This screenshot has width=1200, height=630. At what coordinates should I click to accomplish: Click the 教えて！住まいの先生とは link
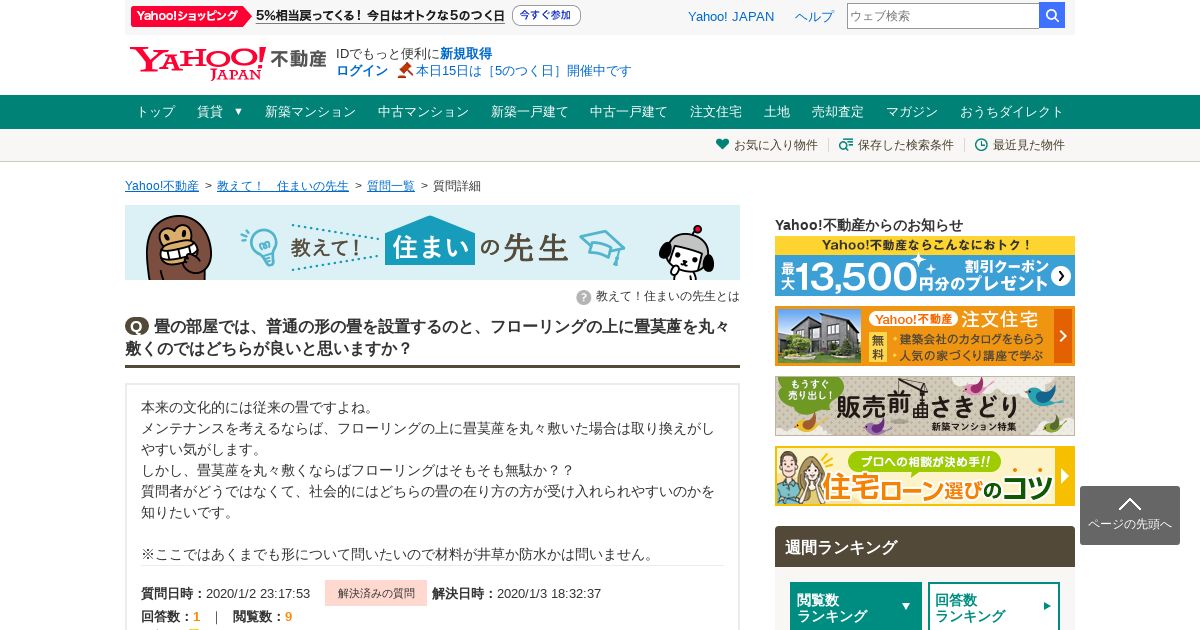(668, 297)
